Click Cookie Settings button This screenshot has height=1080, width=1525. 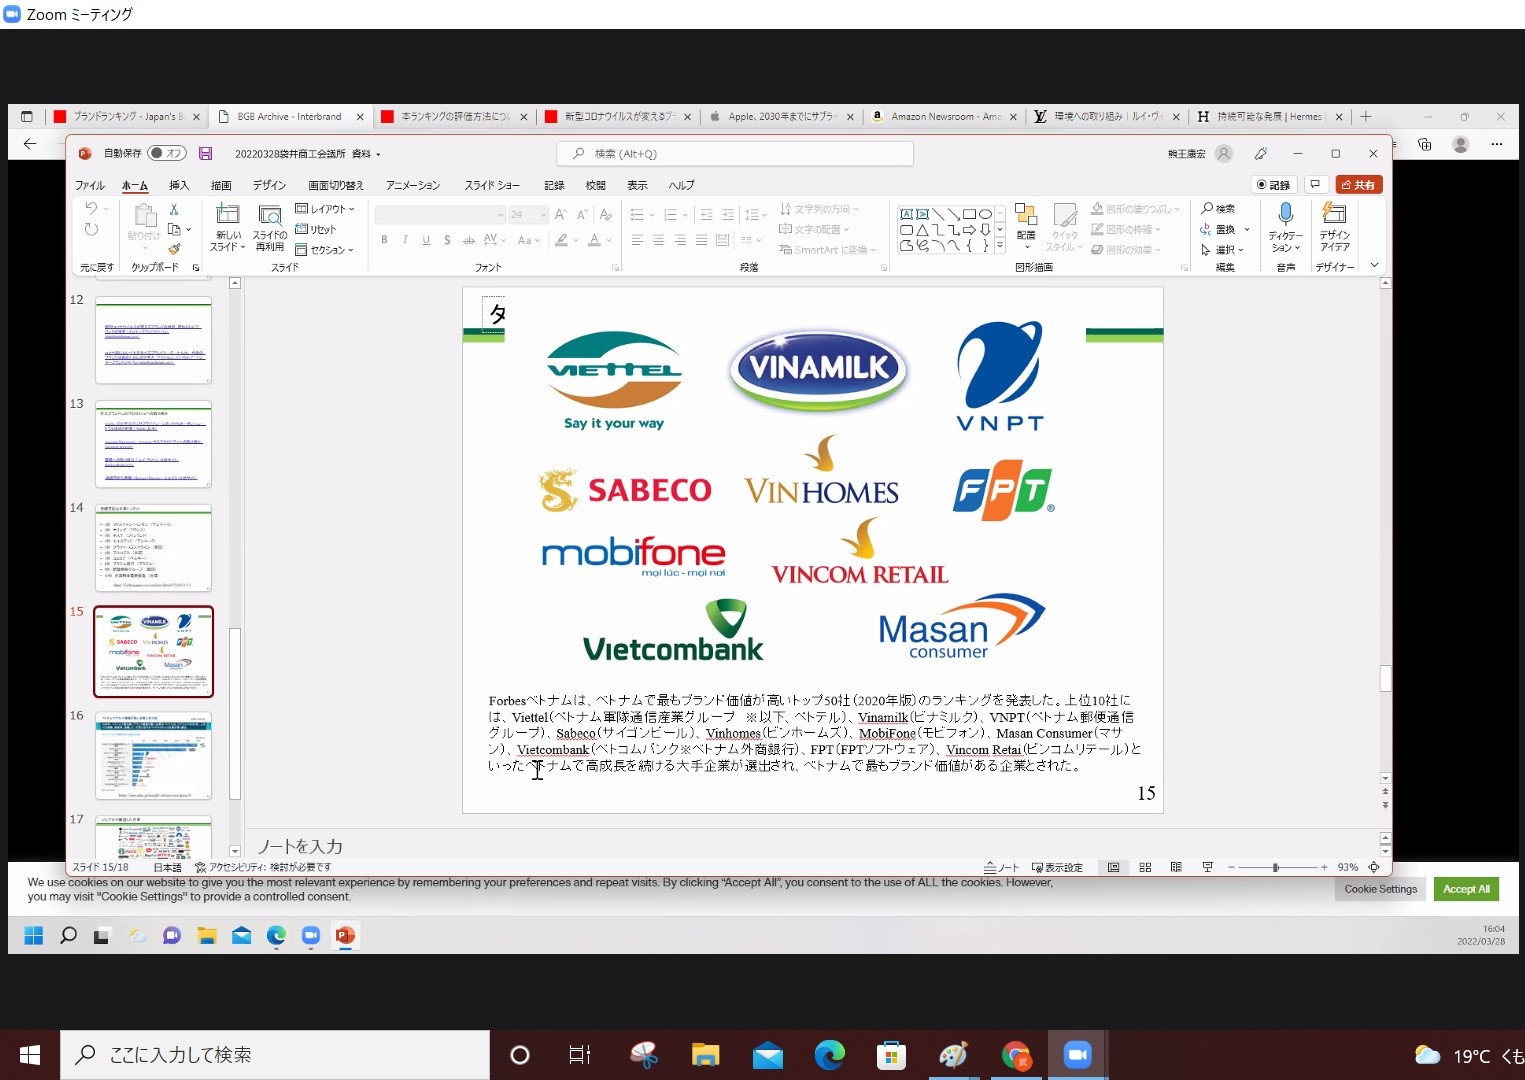(x=1380, y=889)
